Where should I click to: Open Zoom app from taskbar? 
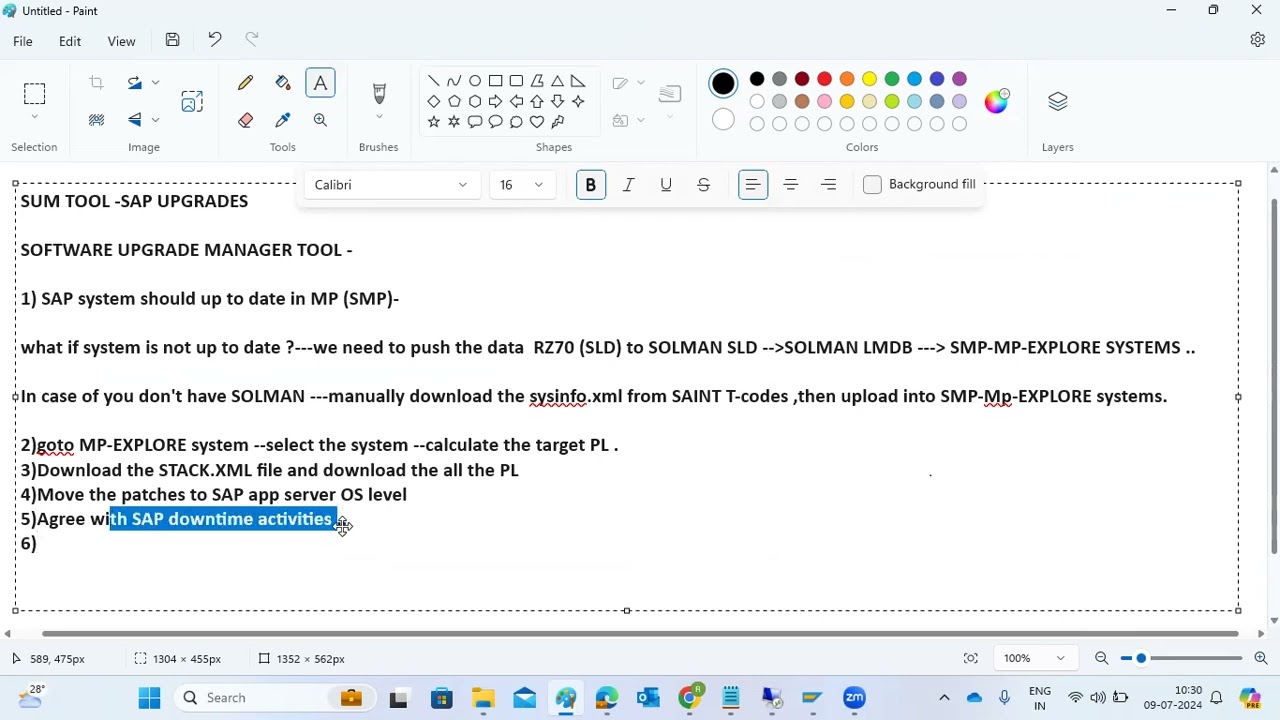(854, 697)
